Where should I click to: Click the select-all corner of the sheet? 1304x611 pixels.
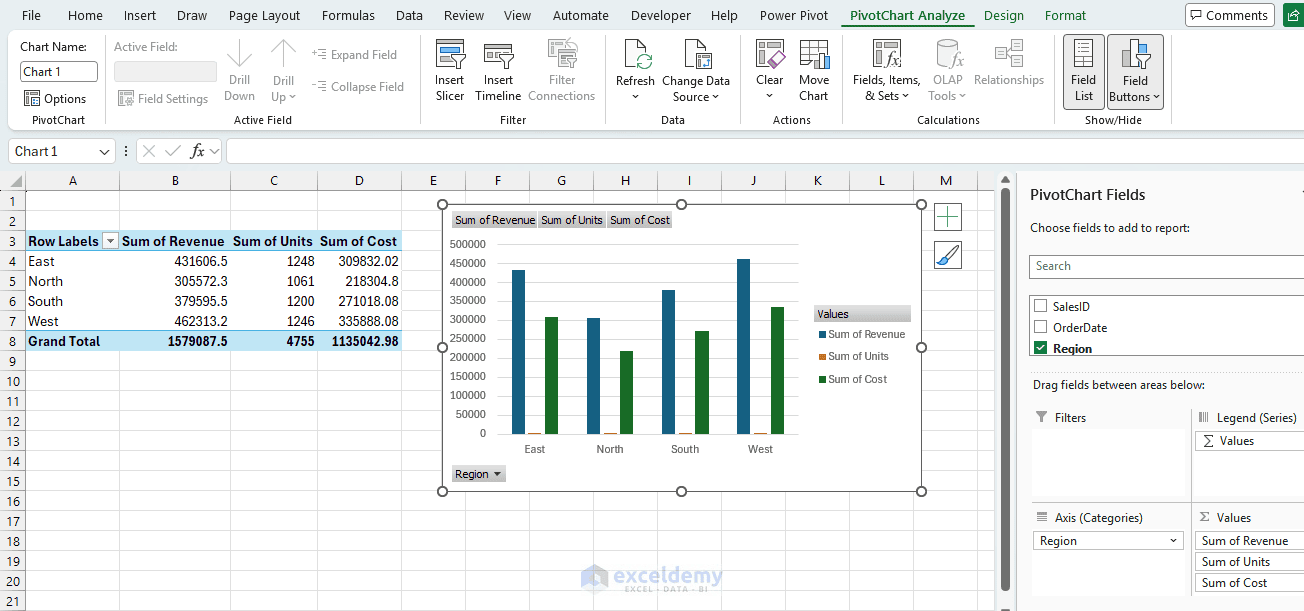point(12,181)
